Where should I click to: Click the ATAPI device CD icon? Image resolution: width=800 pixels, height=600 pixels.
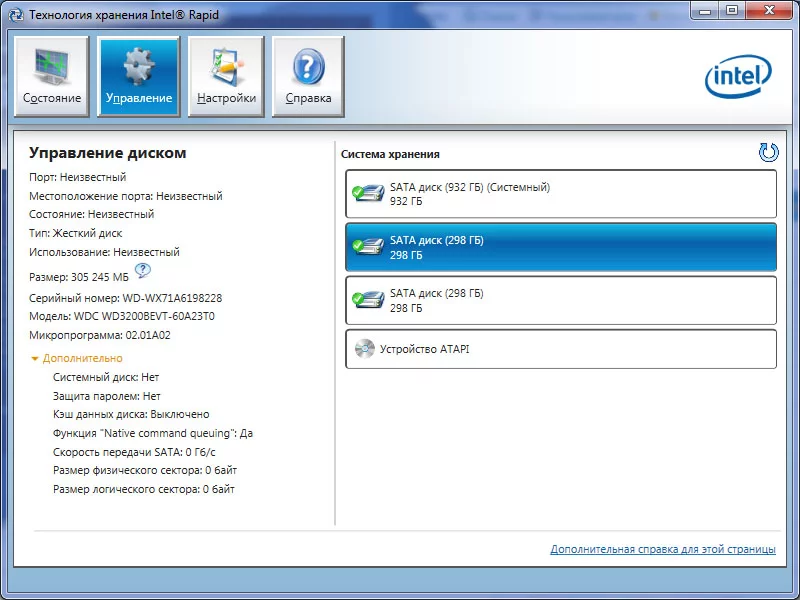(x=364, y=349)
